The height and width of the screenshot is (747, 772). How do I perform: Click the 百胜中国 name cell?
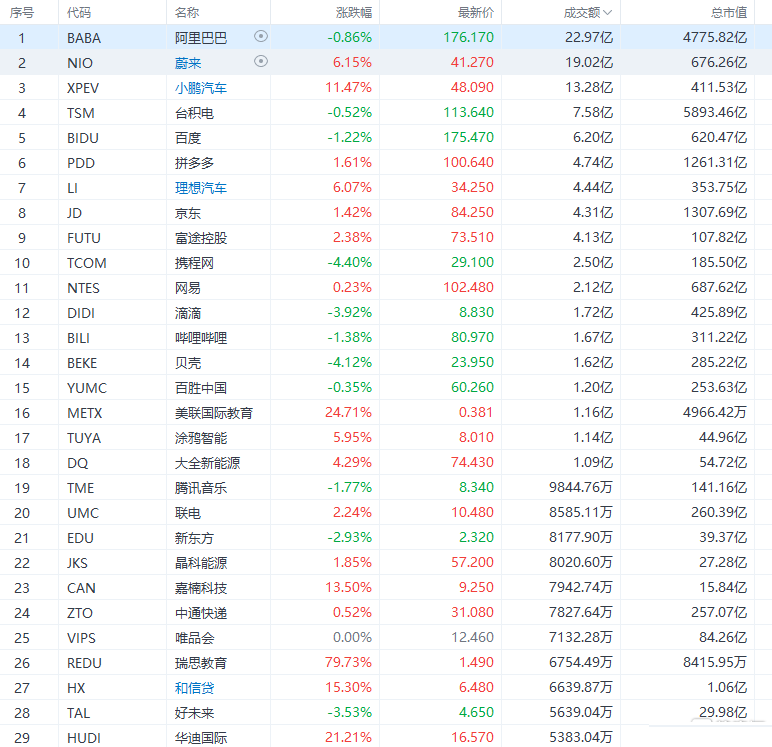pyautogui.click(x=201, y=388)
